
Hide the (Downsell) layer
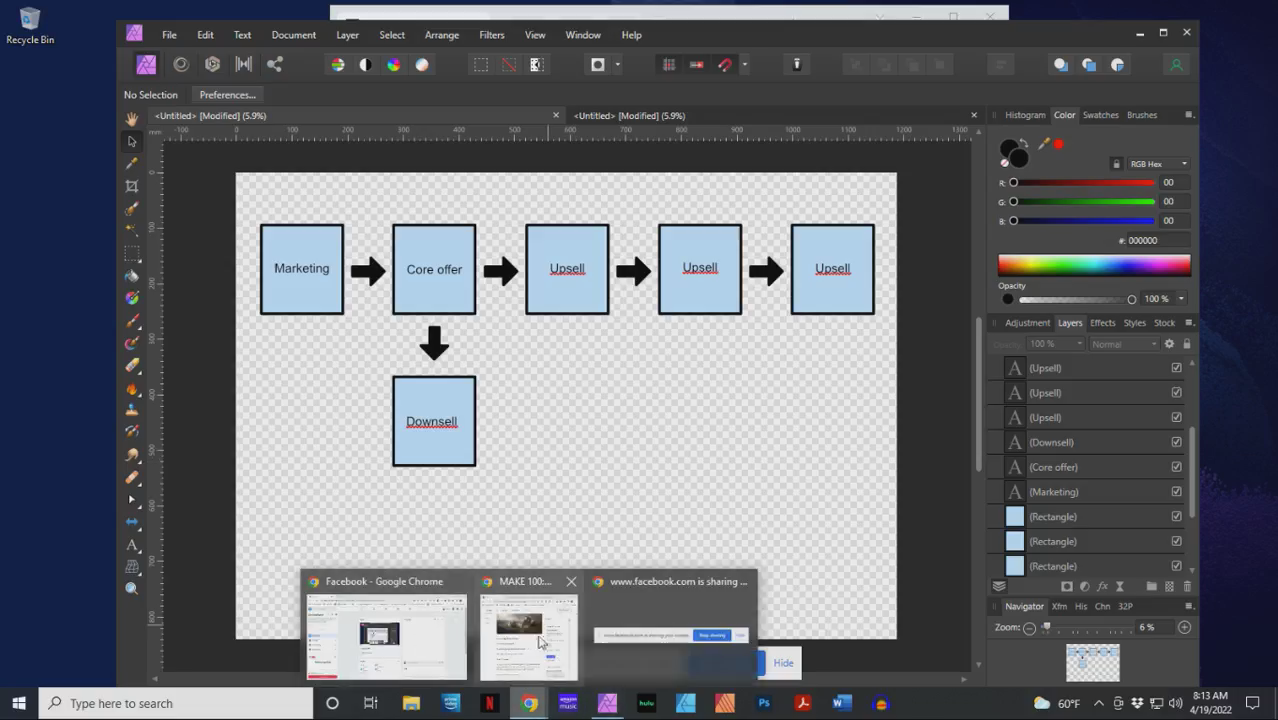[1176, 442]
